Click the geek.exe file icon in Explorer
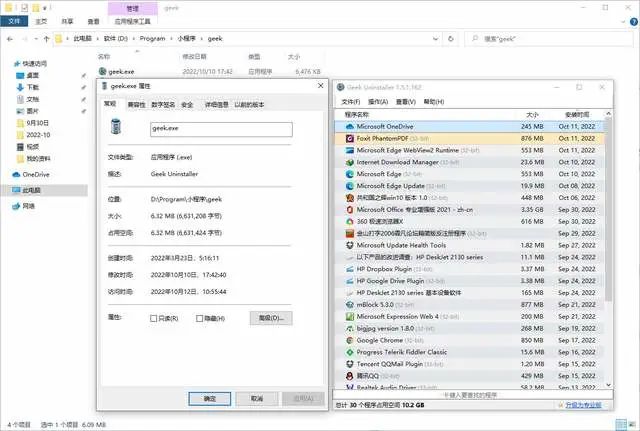The image size is (640, 431). click(x=103, y=71)
